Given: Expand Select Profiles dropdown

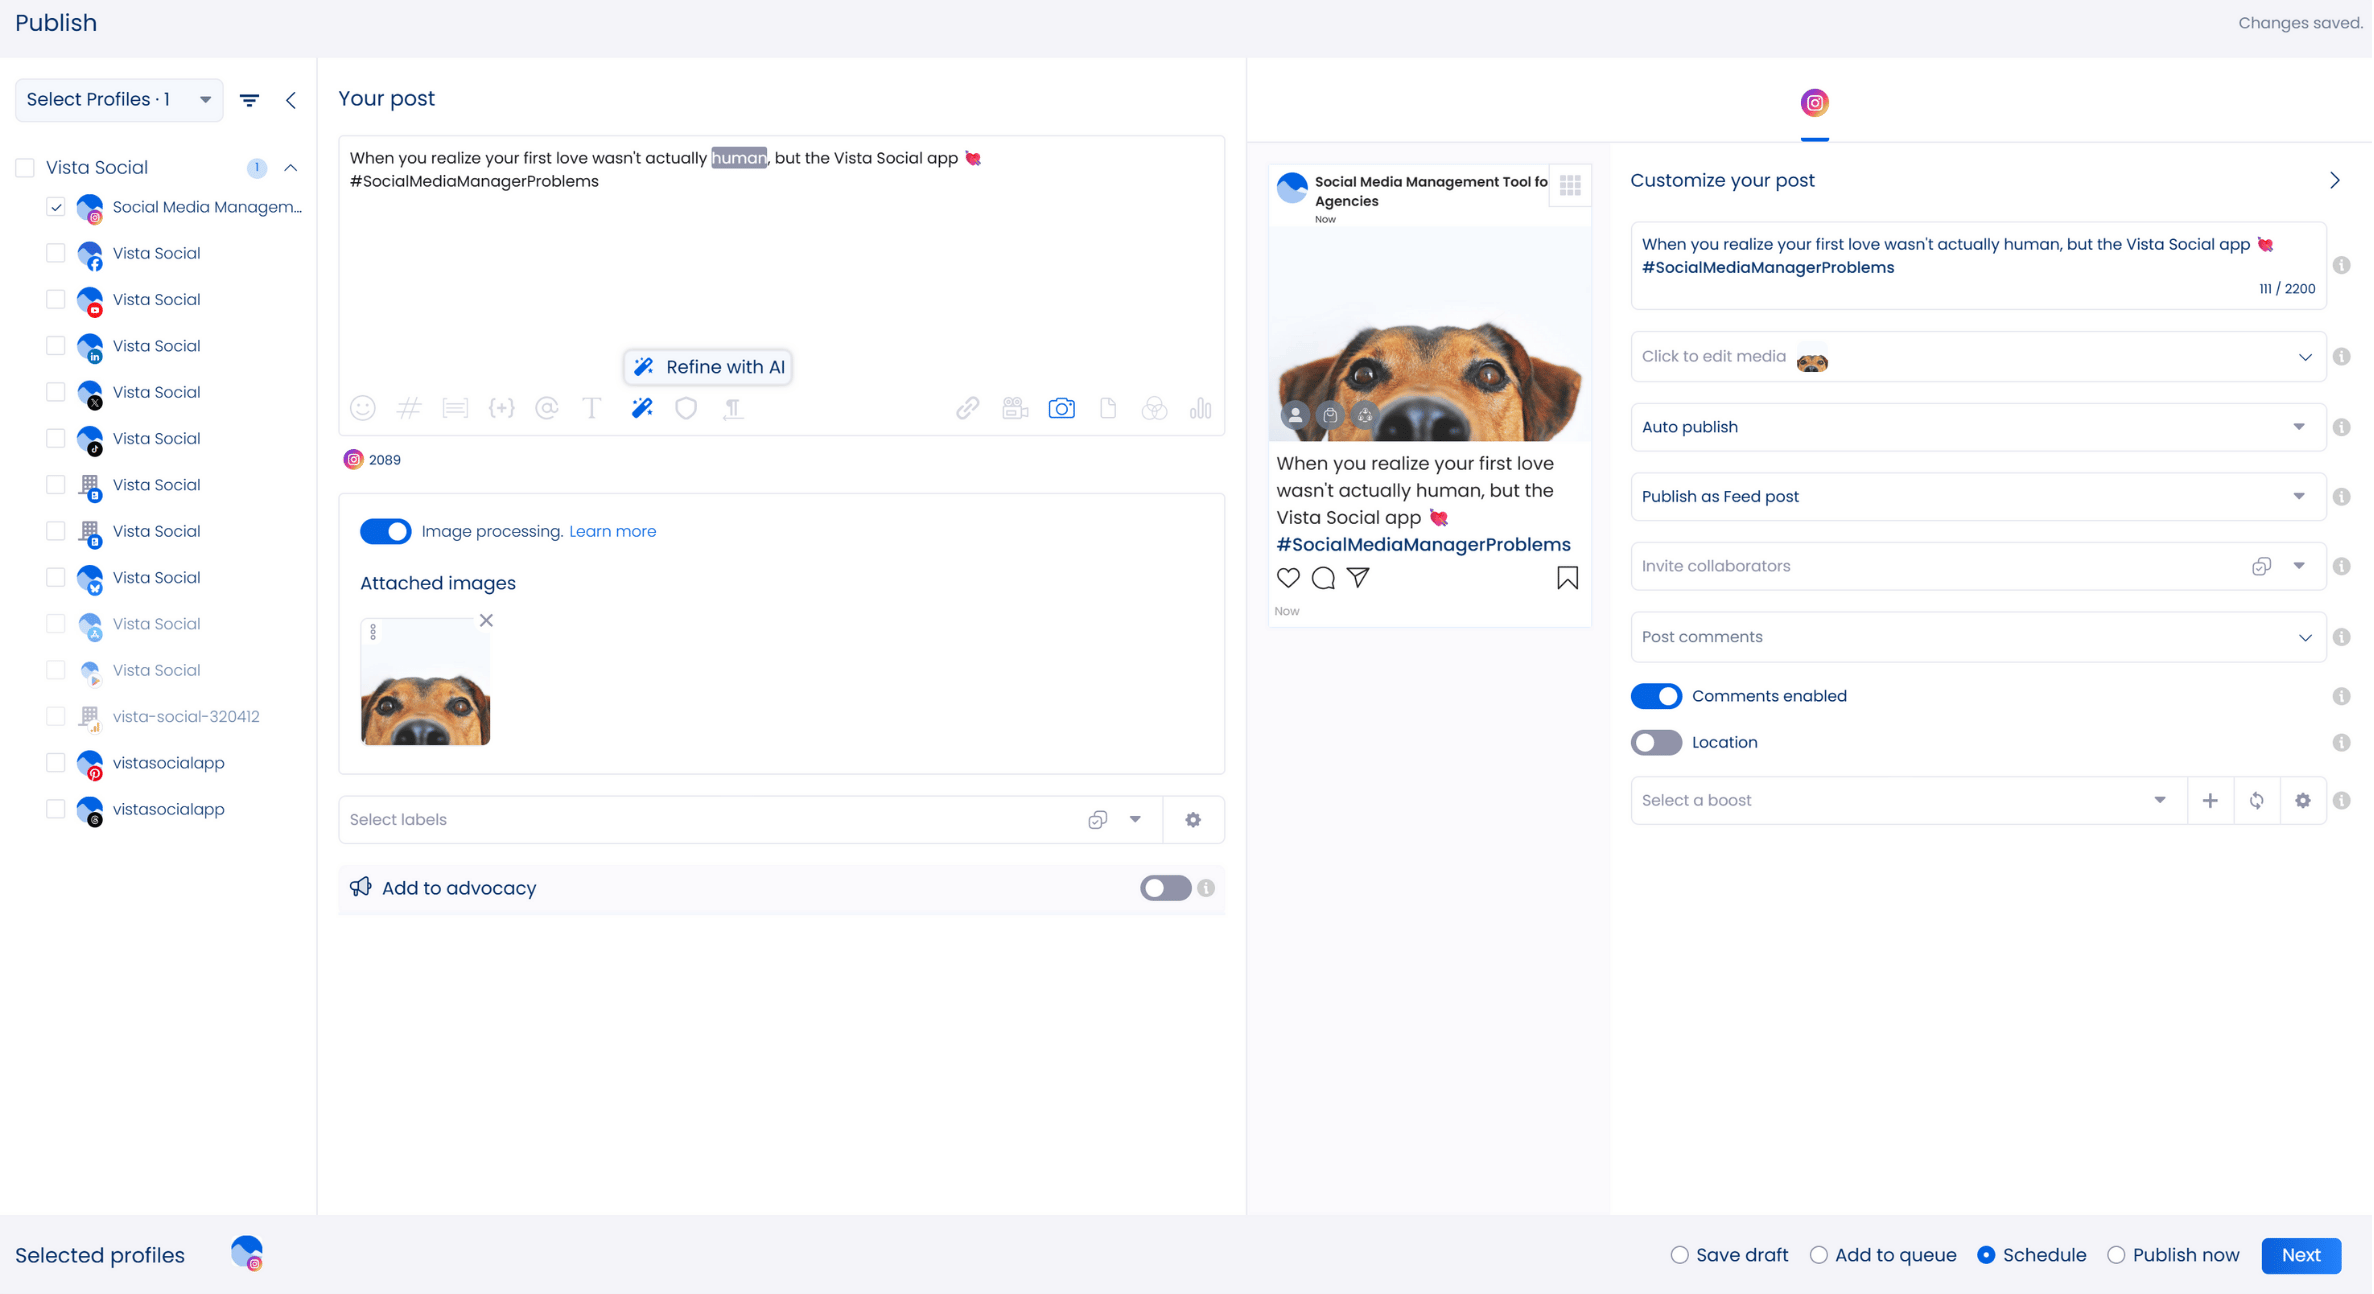Looking at the screenshot, I should pos(119,100).
